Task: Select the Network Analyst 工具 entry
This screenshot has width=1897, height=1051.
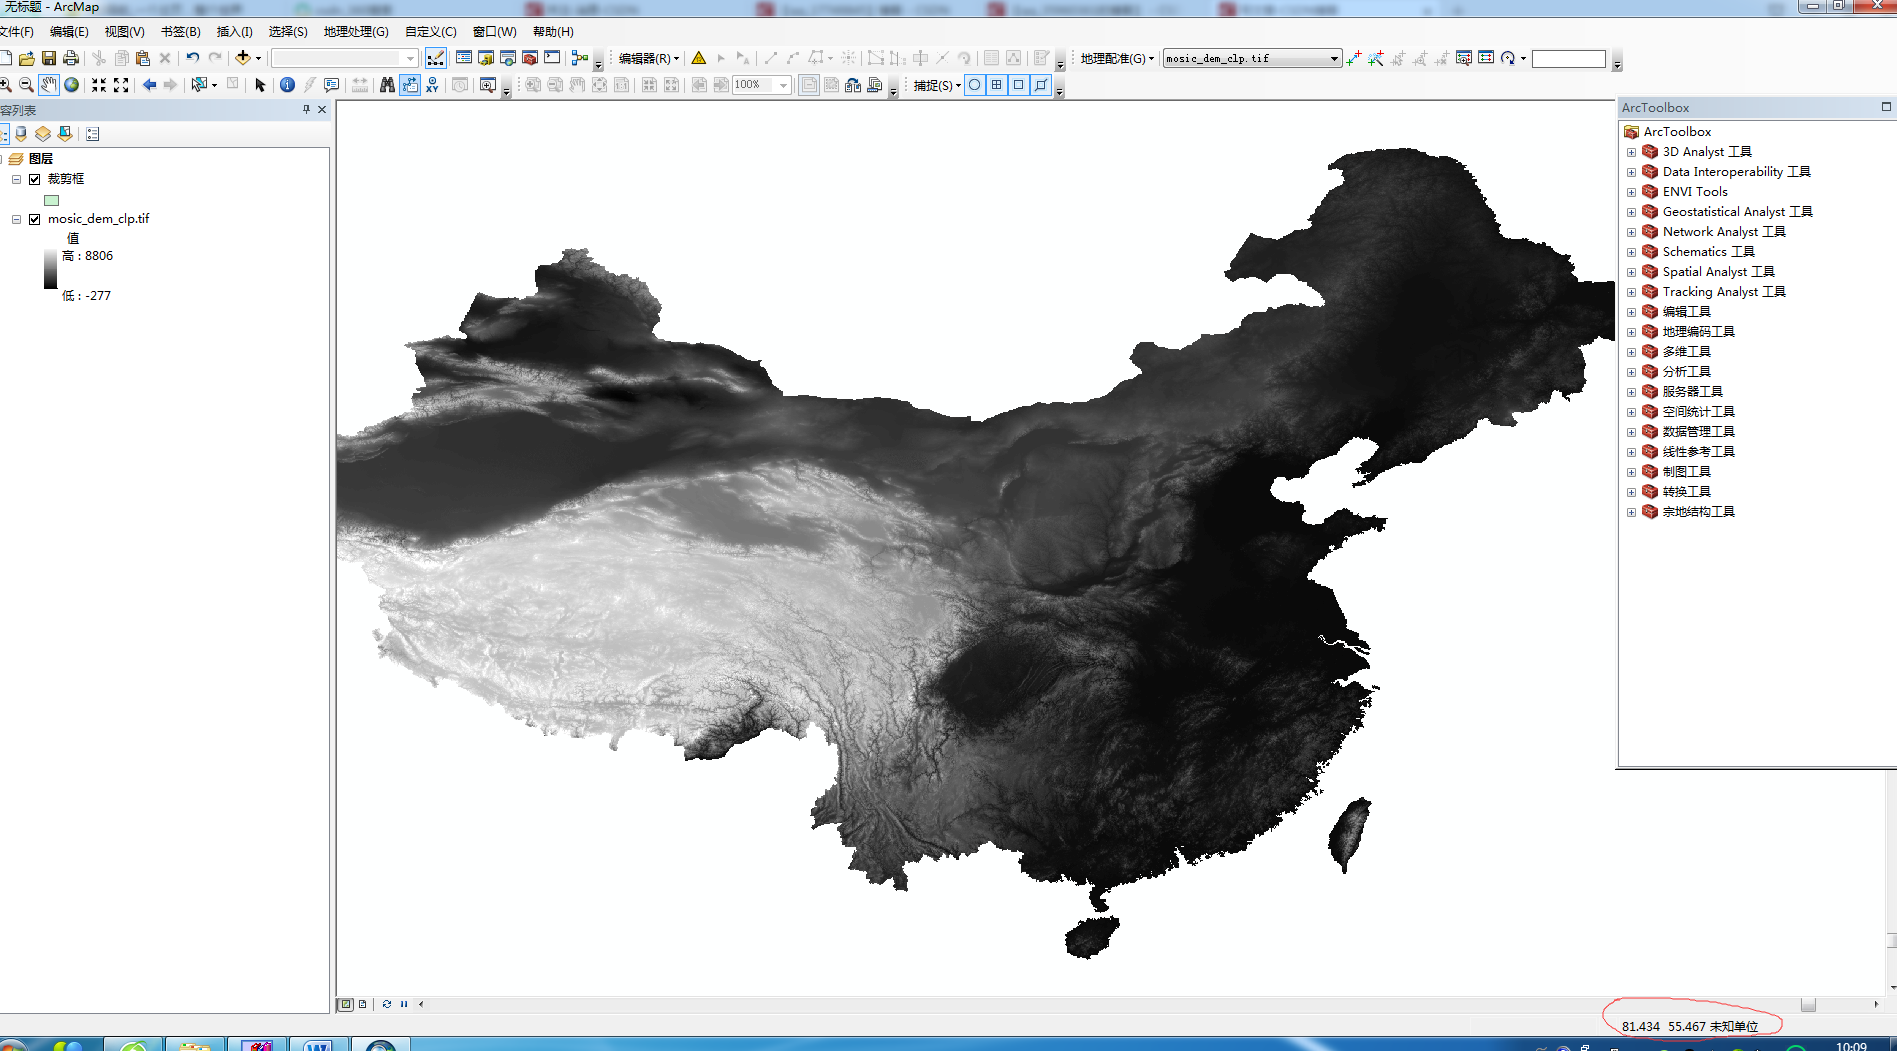Action: click(1724, 232)
